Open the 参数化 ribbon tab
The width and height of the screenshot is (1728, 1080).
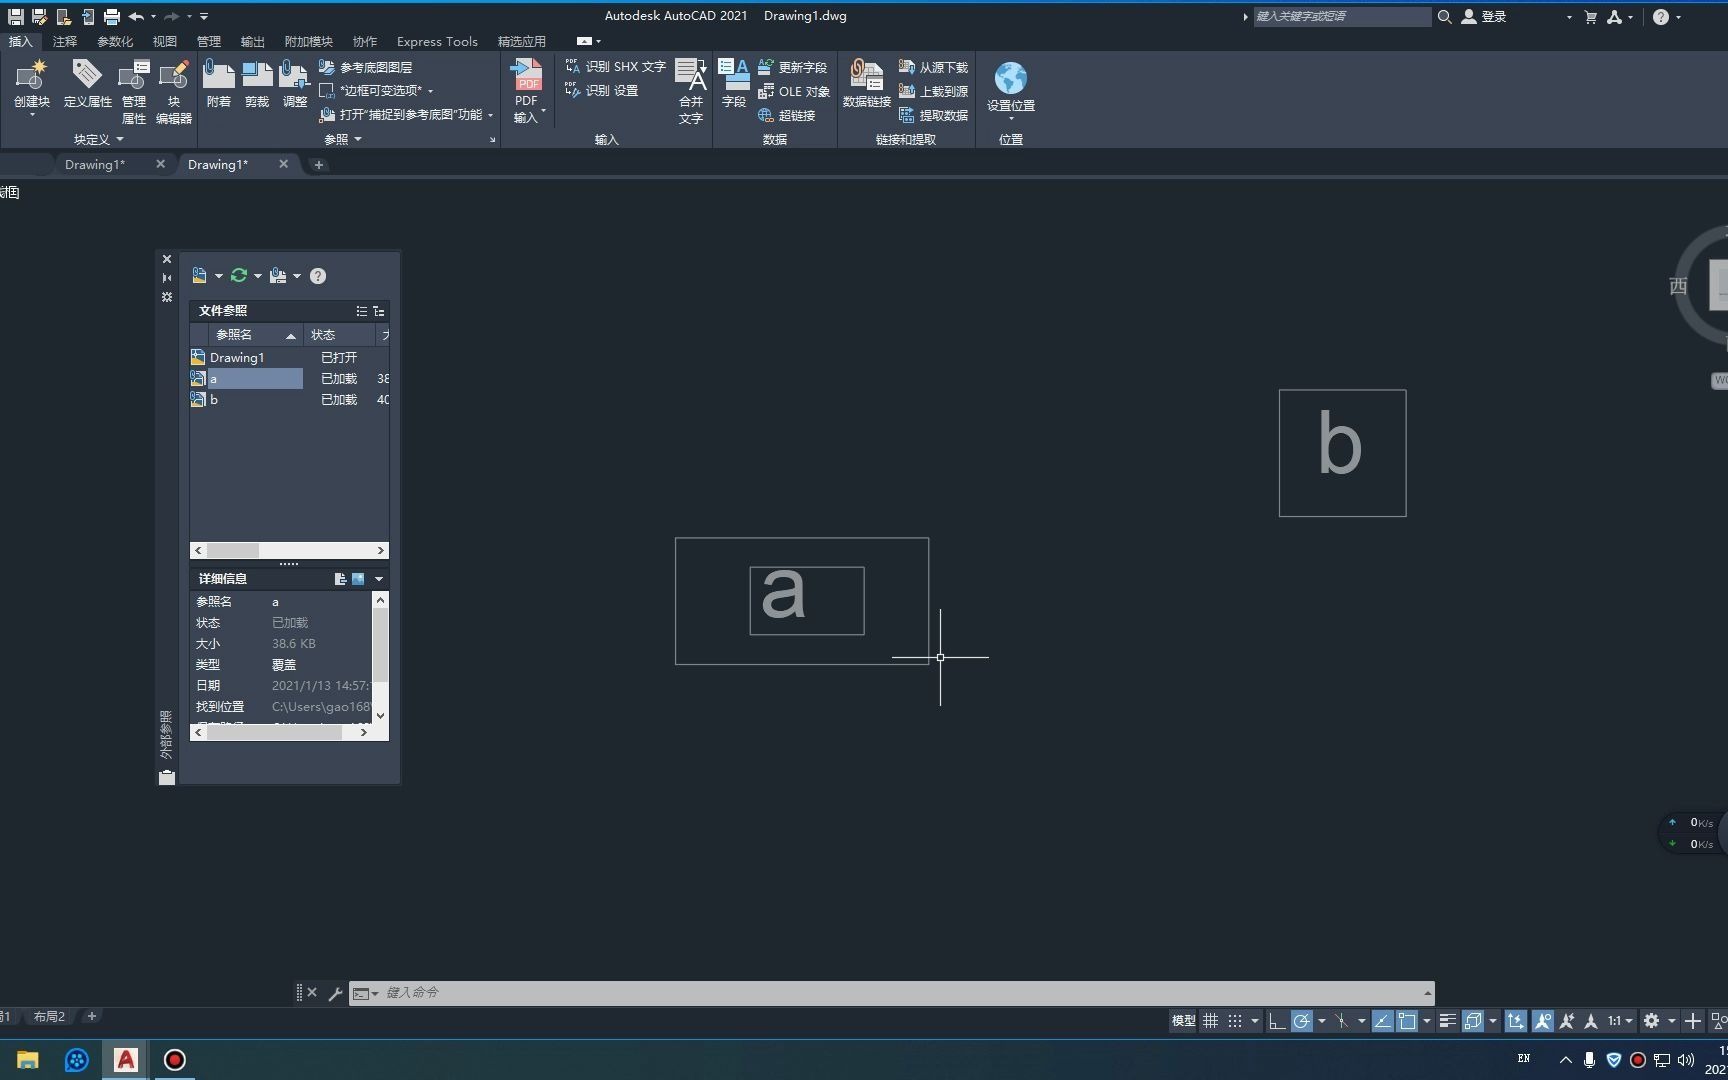point(115,41)
